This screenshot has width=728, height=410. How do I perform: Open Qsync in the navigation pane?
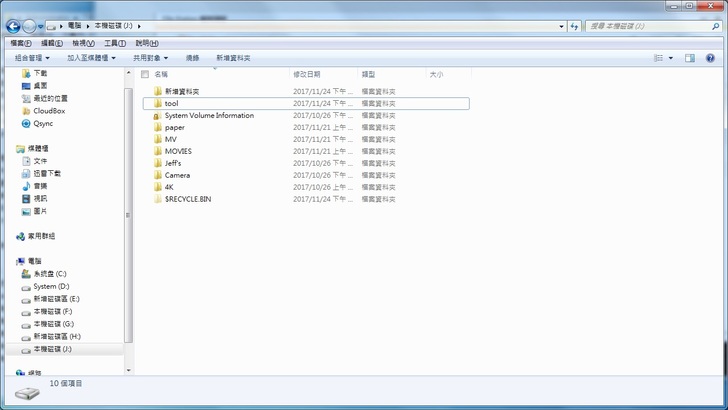(43, 123)
